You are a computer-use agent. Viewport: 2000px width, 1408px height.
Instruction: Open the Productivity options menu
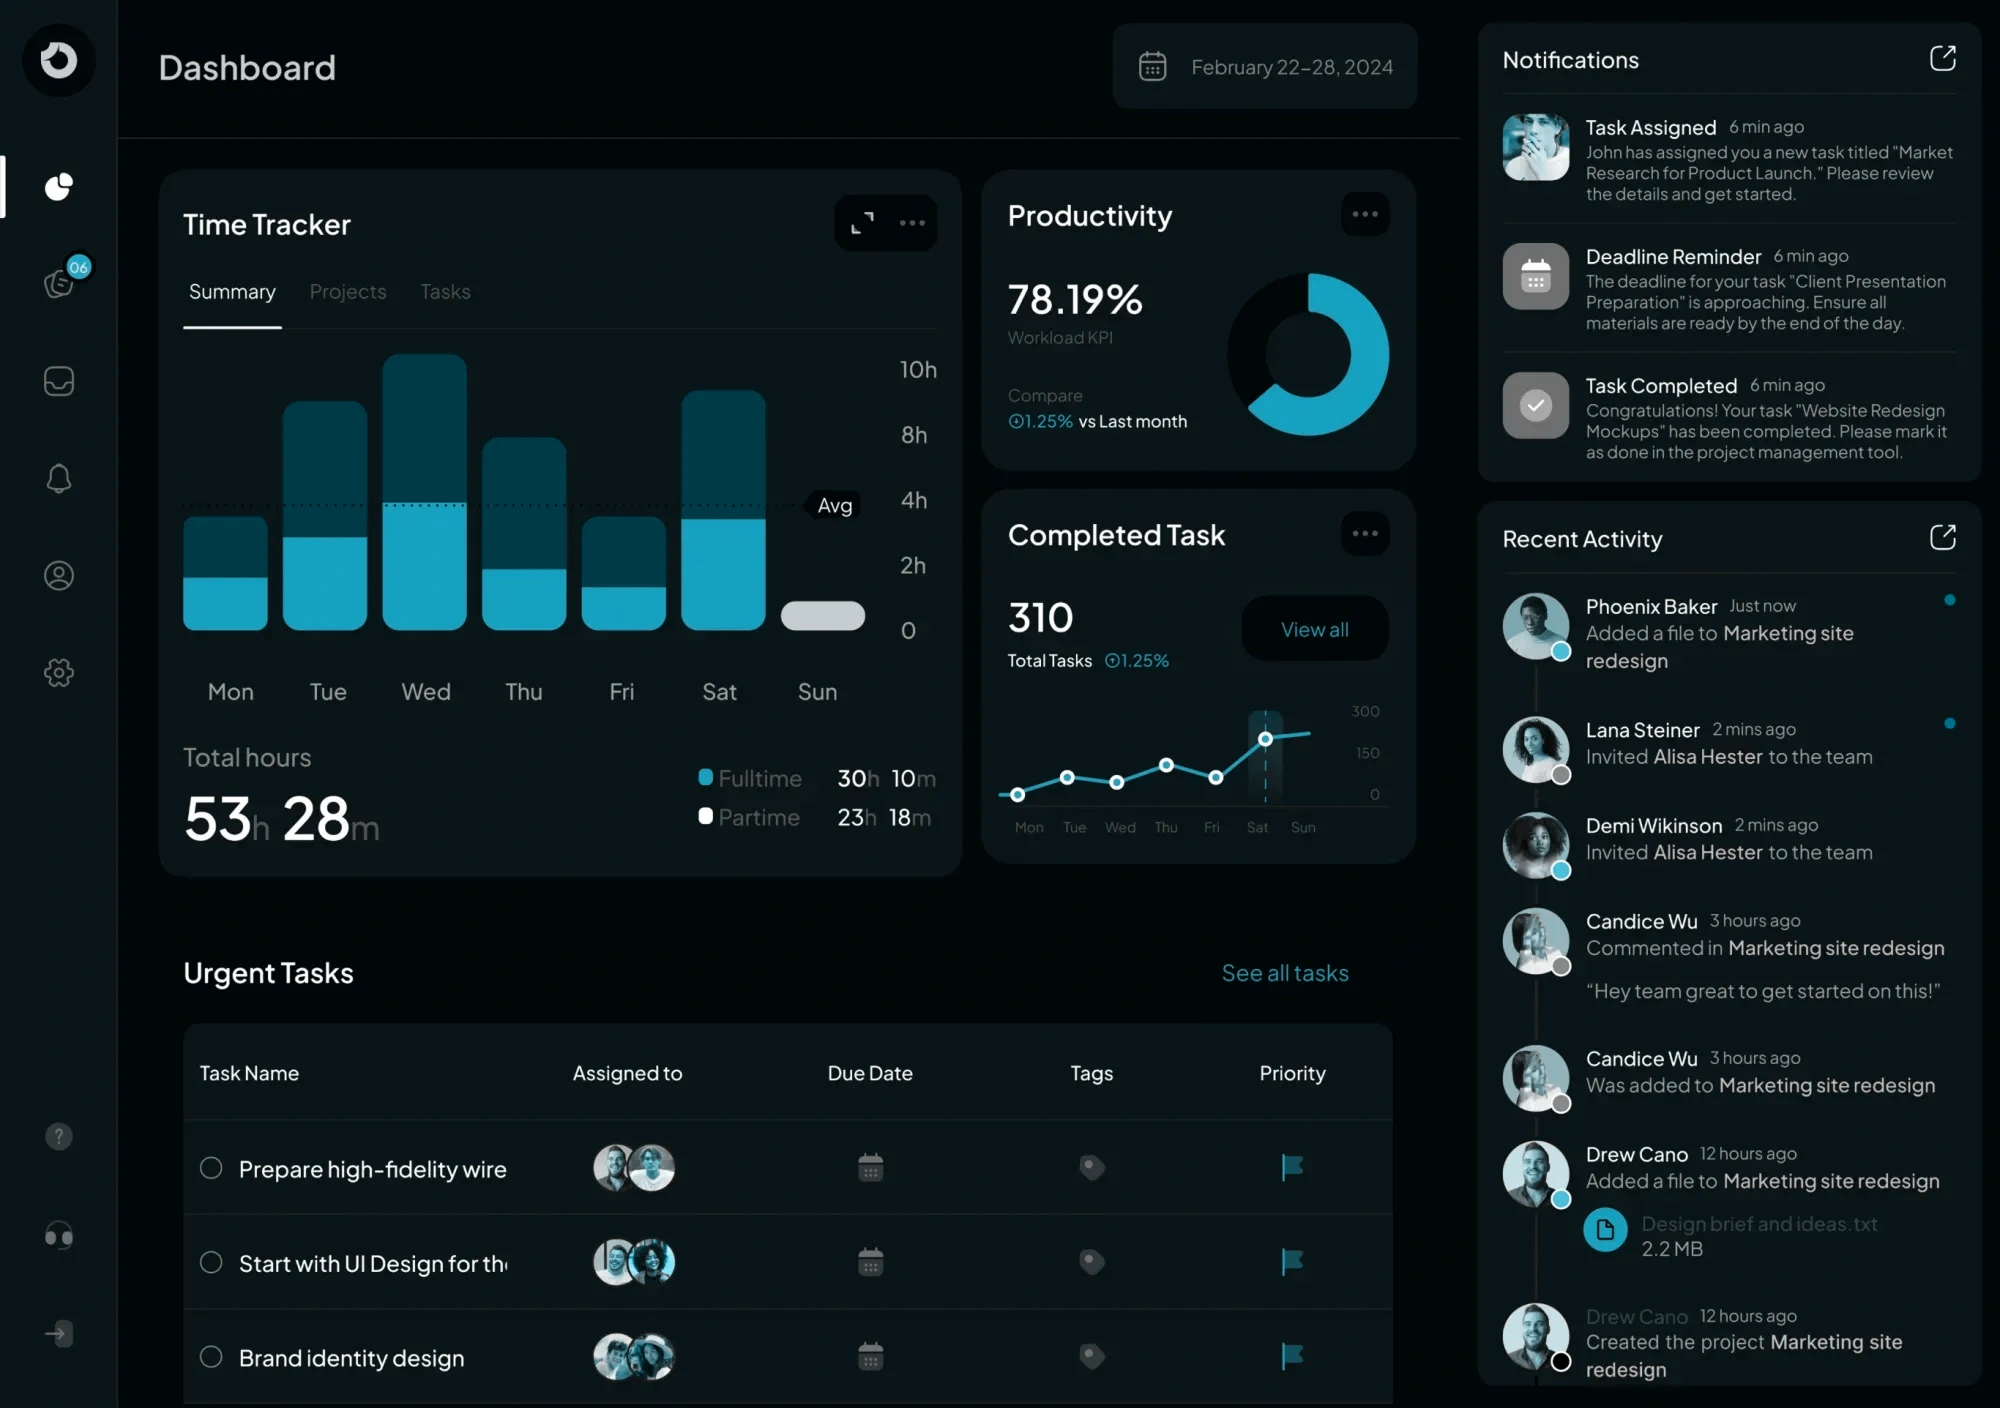(1365, 214)
